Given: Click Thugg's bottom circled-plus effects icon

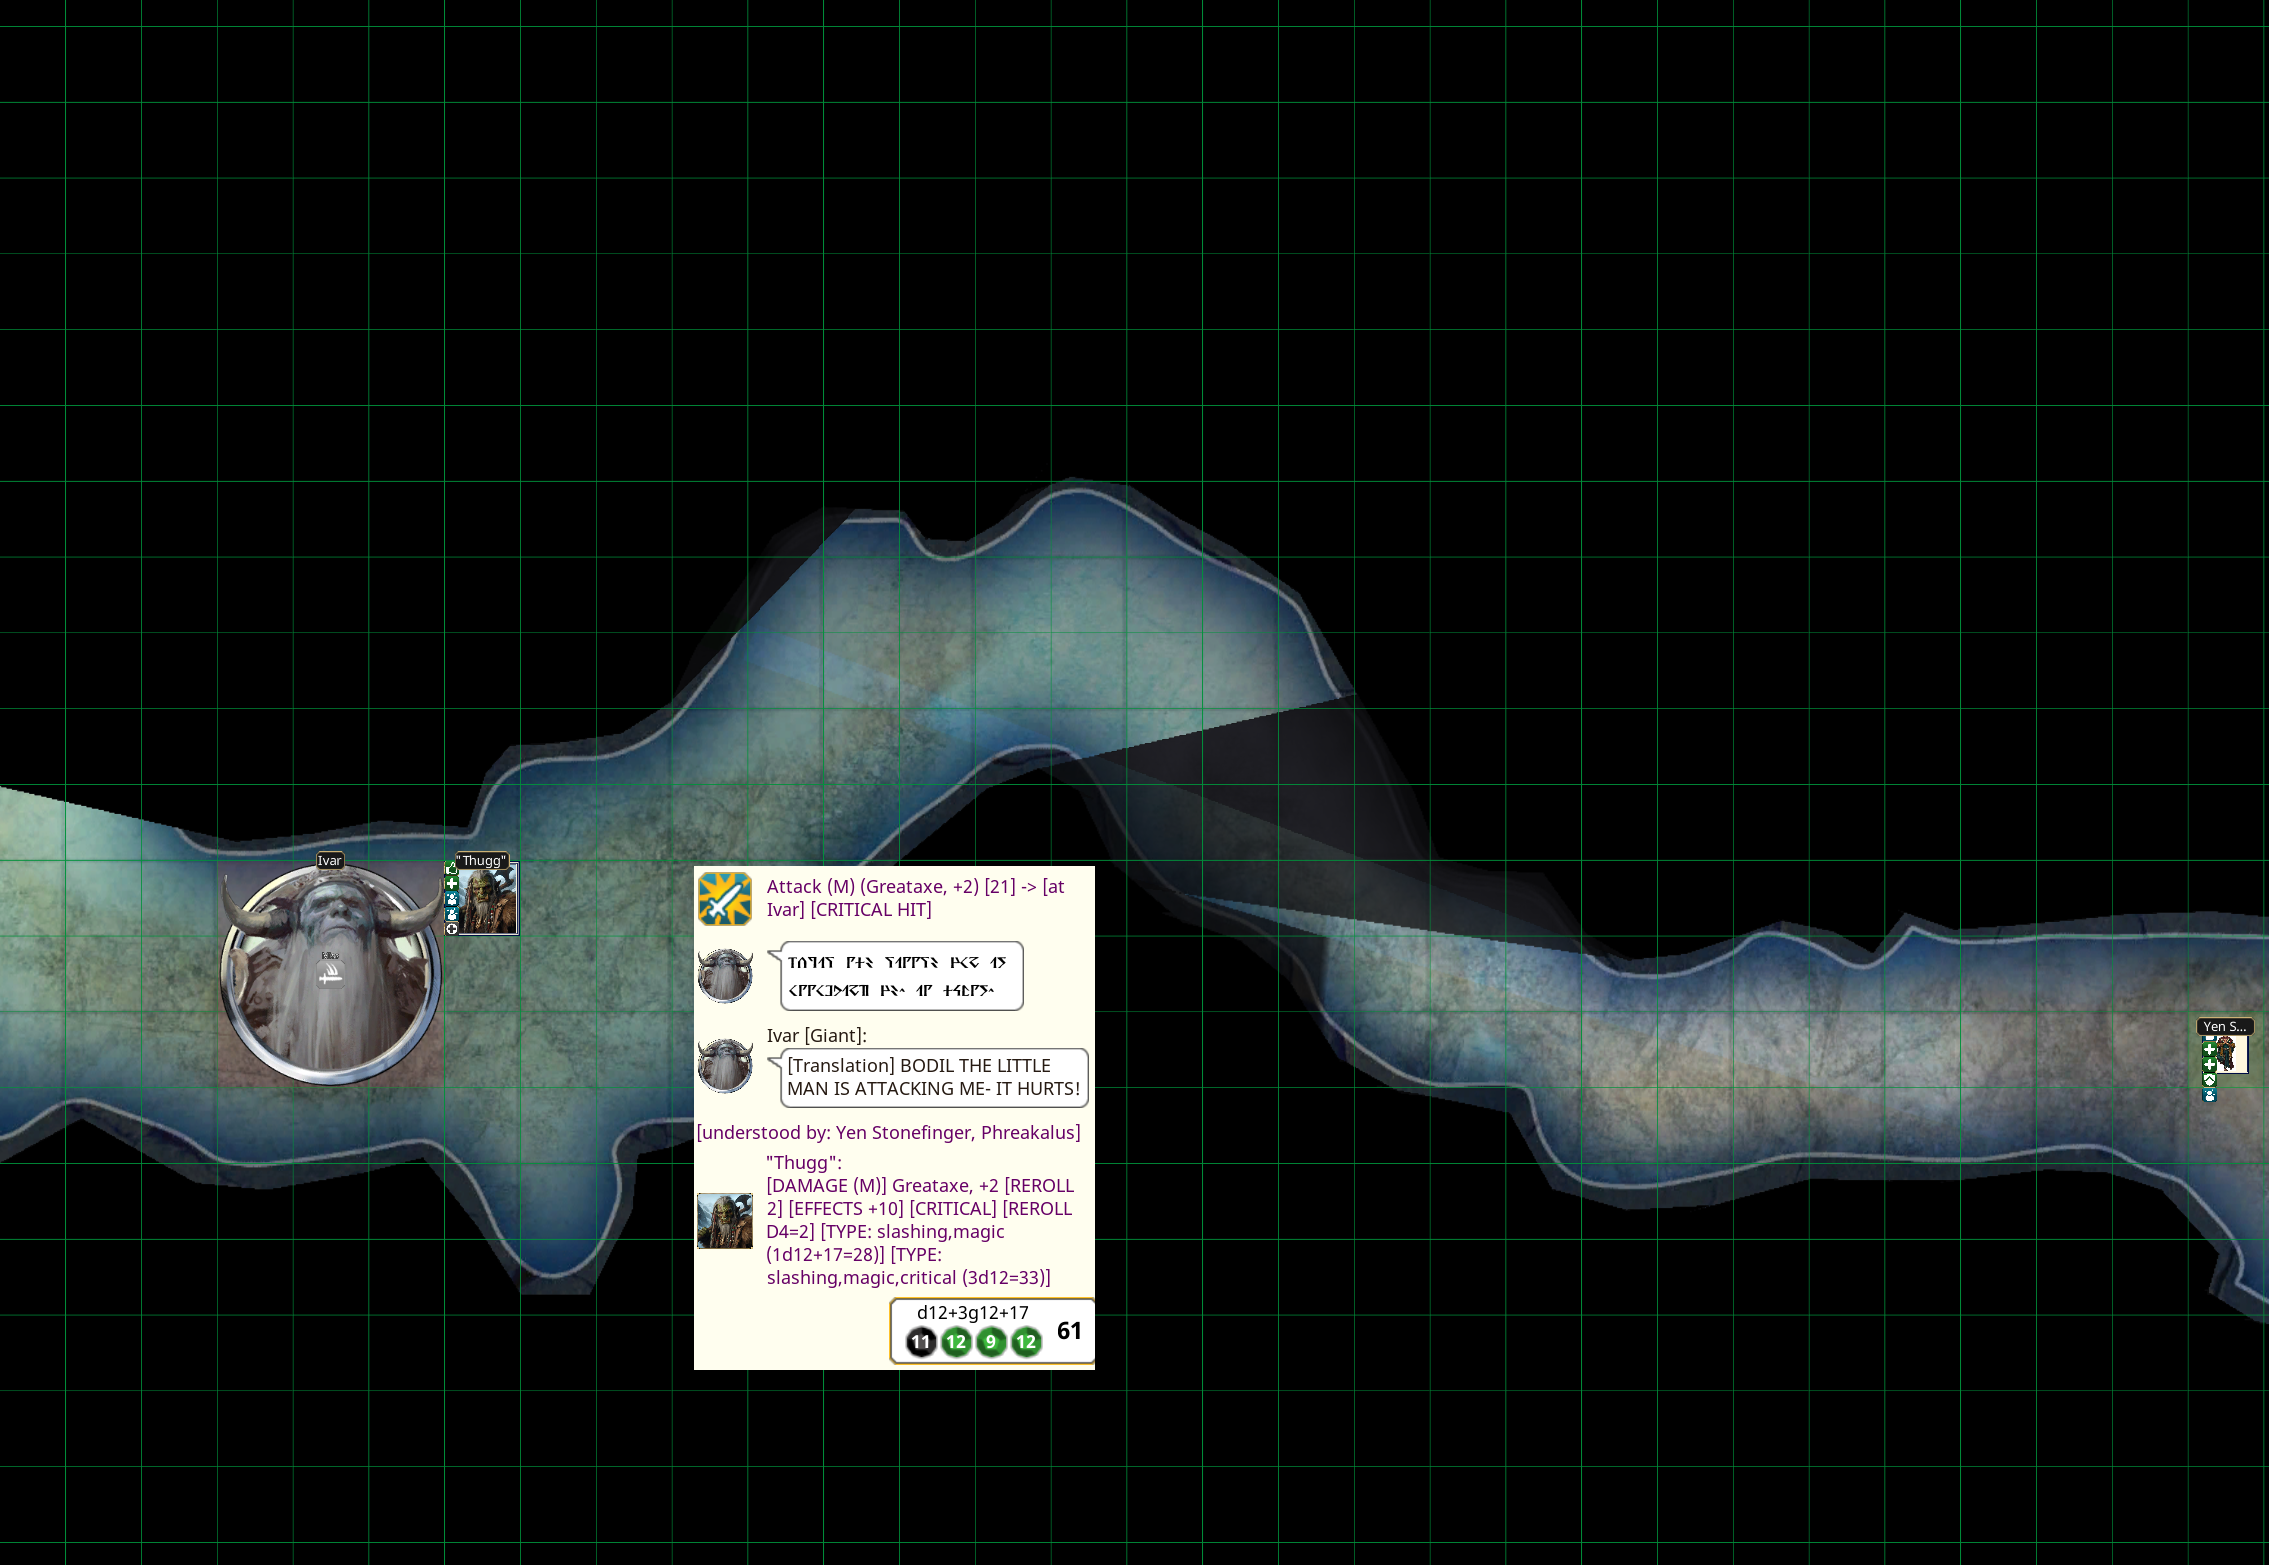Looking at the screenshot, I should [x=451, y=929].
